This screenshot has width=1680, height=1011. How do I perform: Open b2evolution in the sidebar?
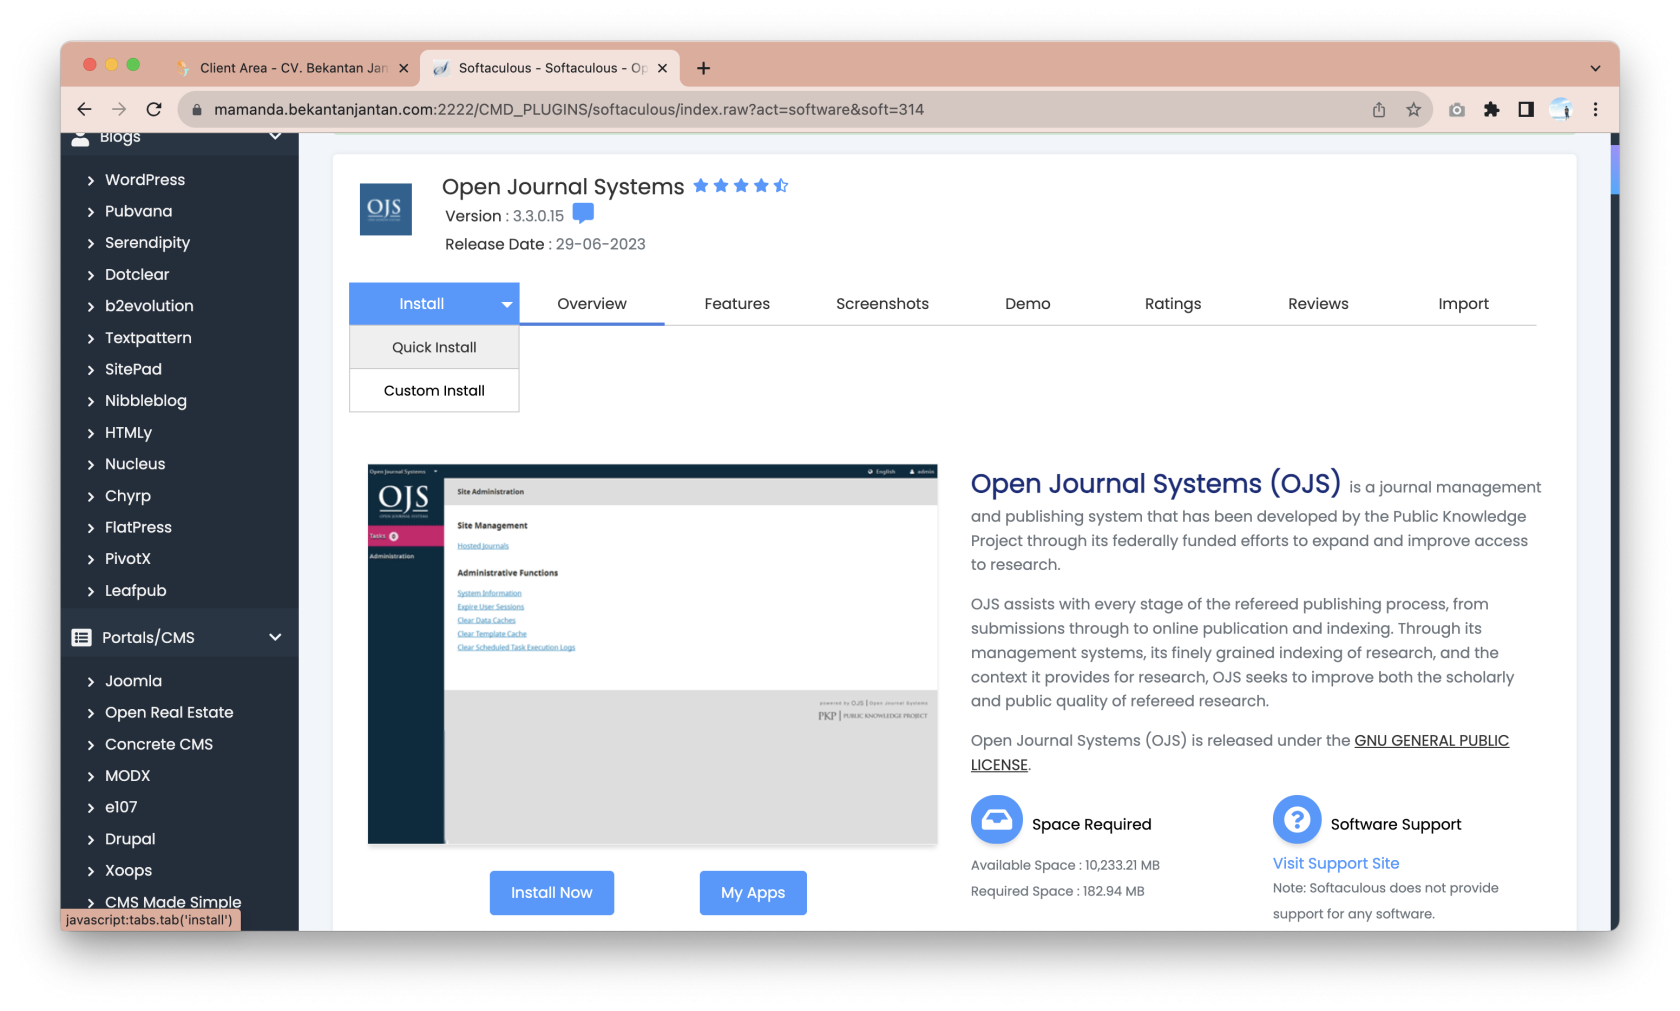pos(149,306)
